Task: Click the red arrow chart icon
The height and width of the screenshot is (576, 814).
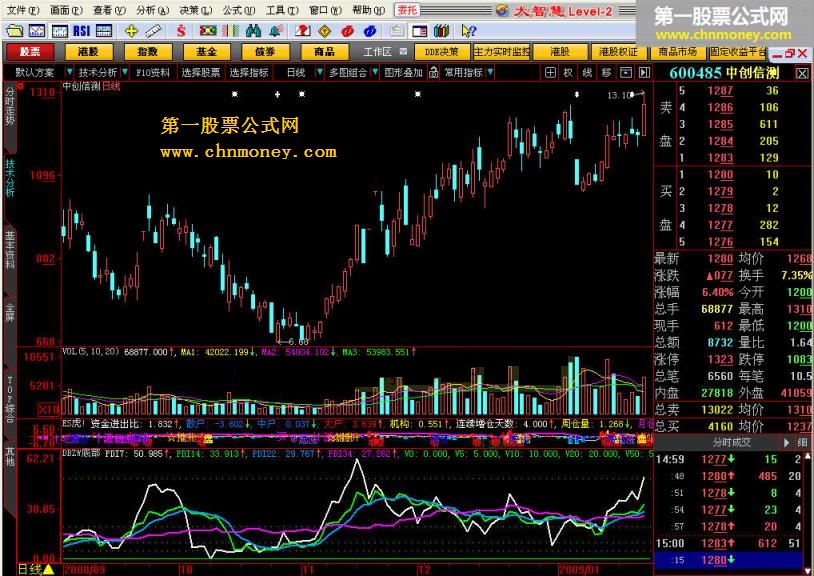Action: coord(302,31)
